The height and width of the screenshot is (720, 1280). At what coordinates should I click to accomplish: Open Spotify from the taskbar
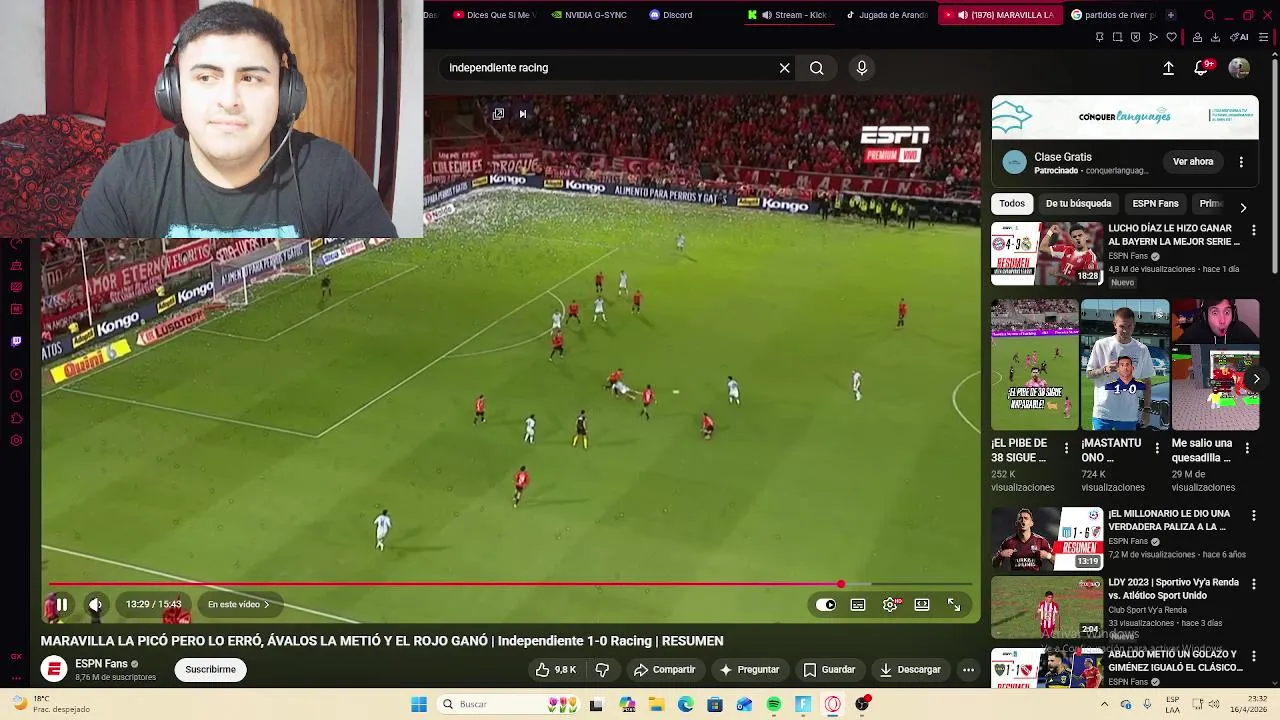click(774, 705)
